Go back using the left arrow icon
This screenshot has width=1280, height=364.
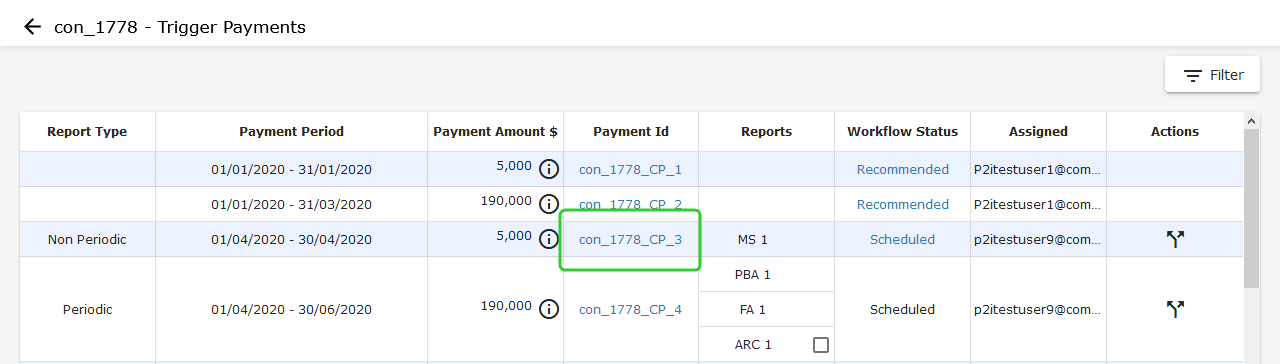tap(34, 27)
